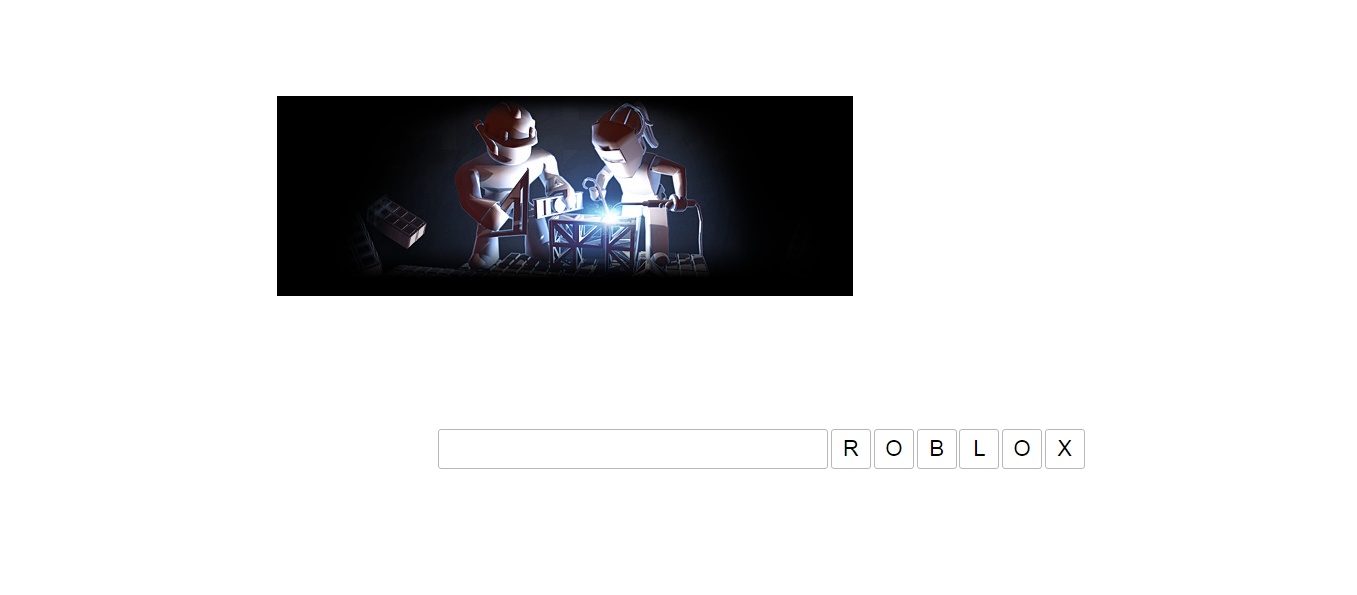Screen dimensions: 1357x595
Task: Hit the B letter button
Action: tap(937, 449)
